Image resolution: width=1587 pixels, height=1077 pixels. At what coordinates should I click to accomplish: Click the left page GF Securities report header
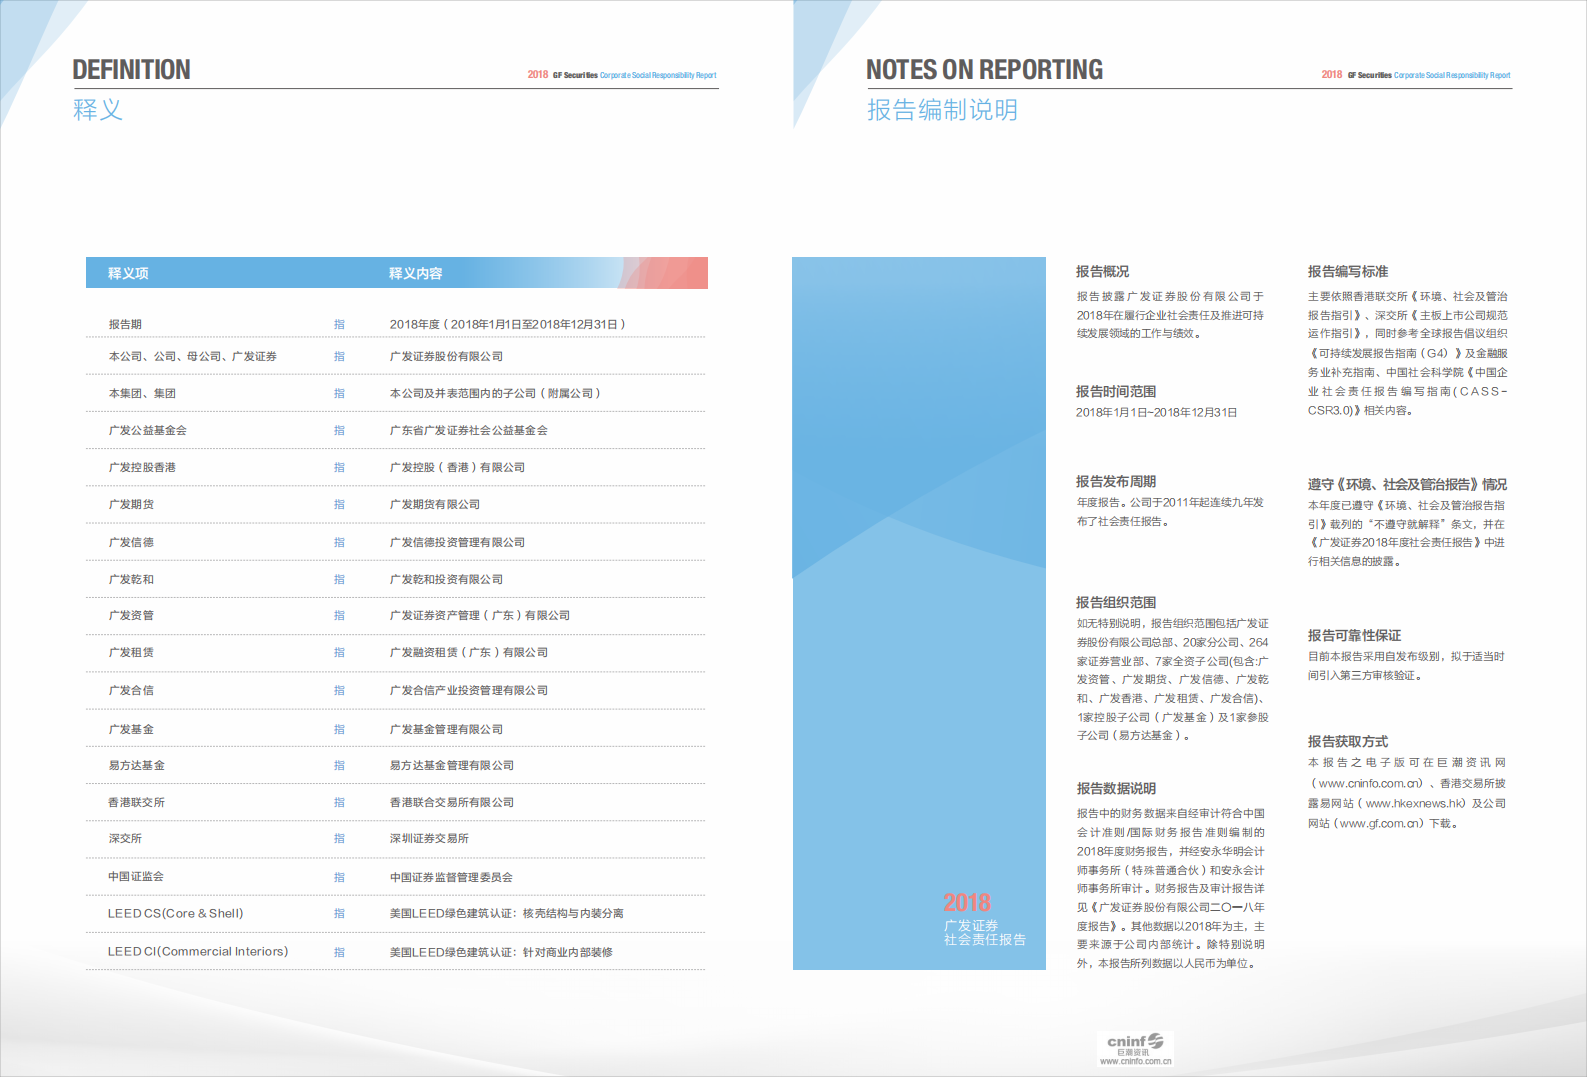pyautogui.click(x=622, y=75)
